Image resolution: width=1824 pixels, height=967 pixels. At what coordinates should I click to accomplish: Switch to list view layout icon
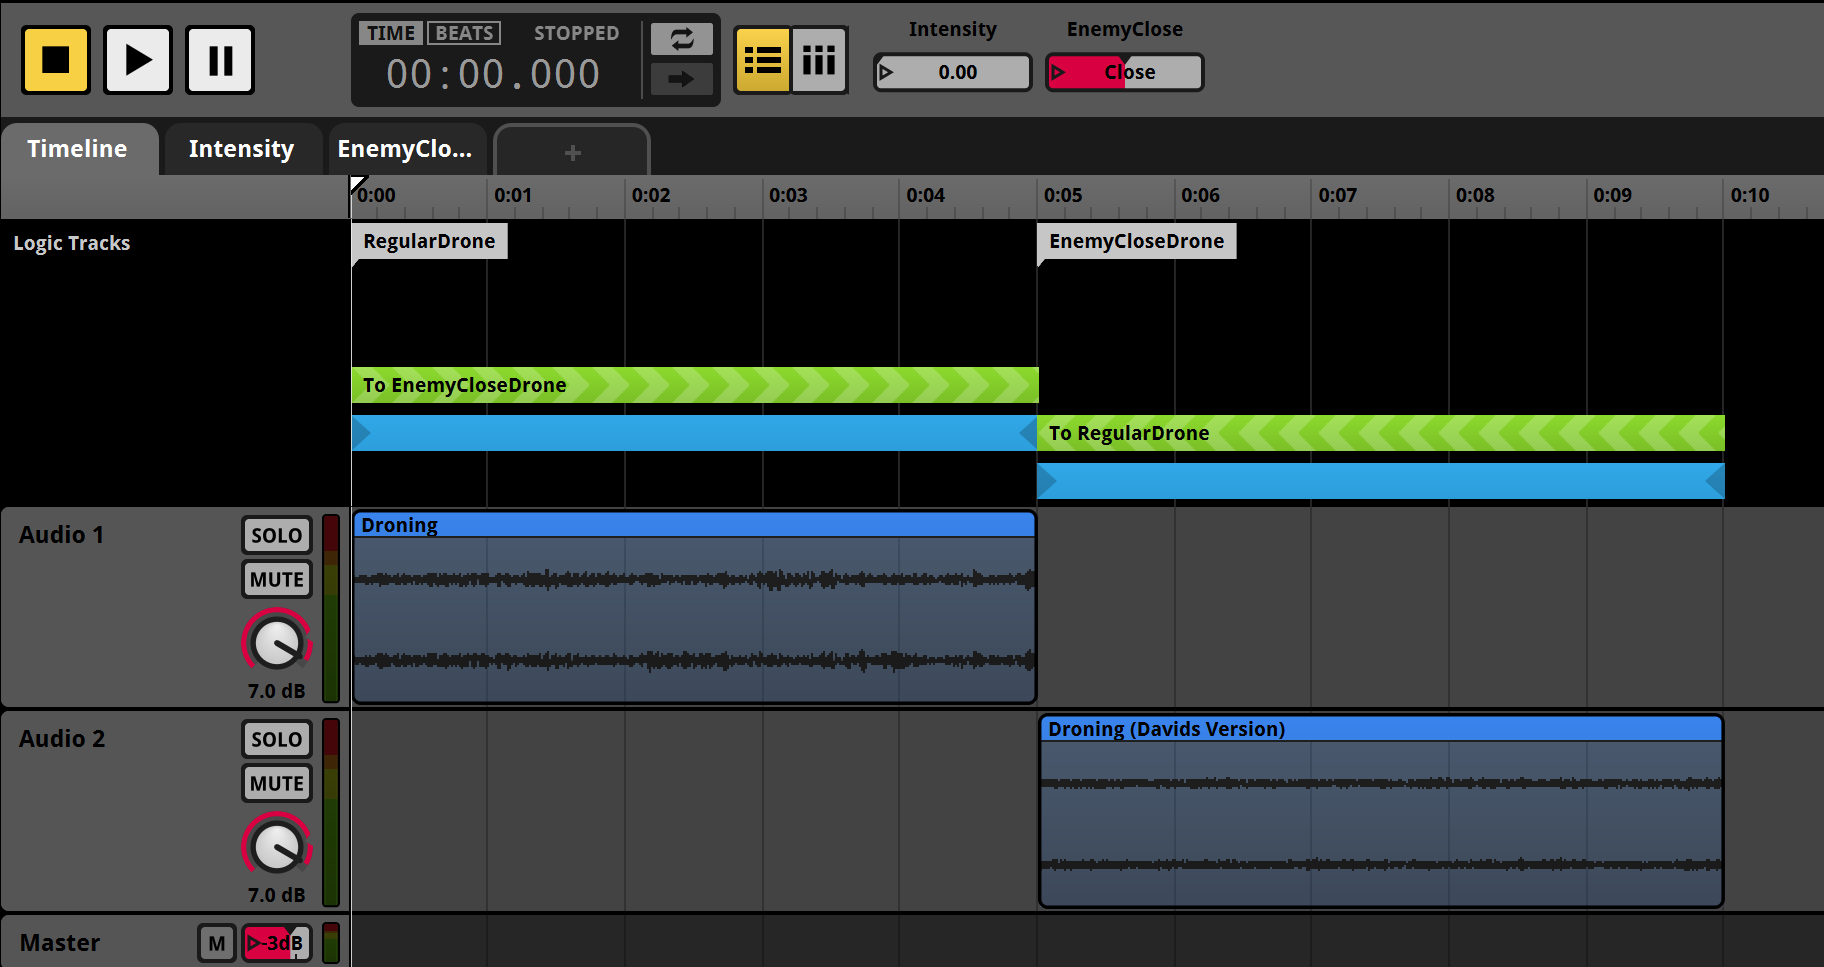pos(762,61)
